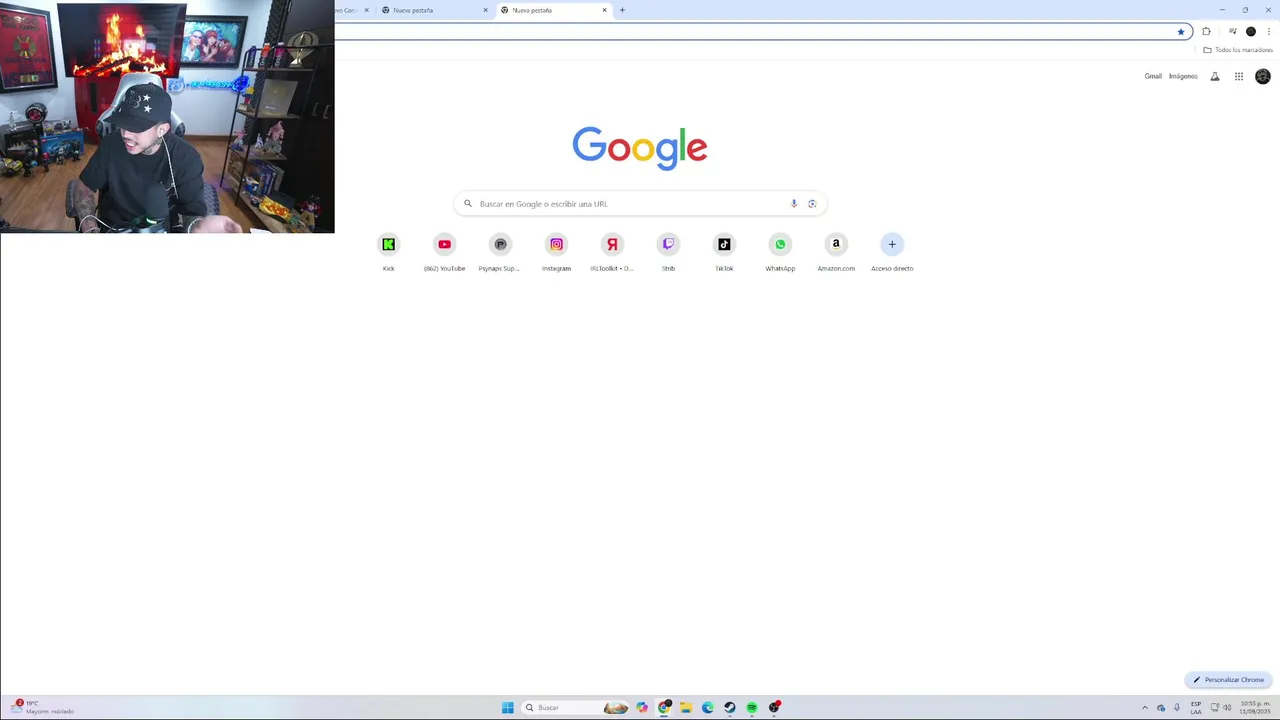1280x720 pixels.
Task: Open Chrome from the taskbar
Action: click(x=664, y=708)
